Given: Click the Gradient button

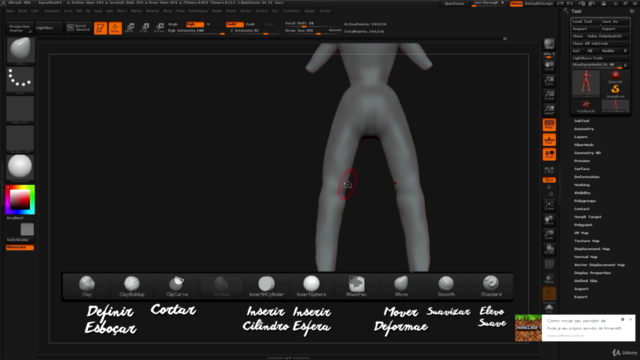Looking at the screenshot, I should point(15,218).
